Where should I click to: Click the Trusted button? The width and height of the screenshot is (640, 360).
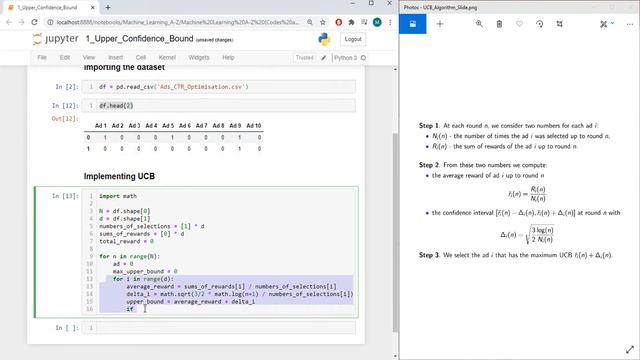coord(304,58)
